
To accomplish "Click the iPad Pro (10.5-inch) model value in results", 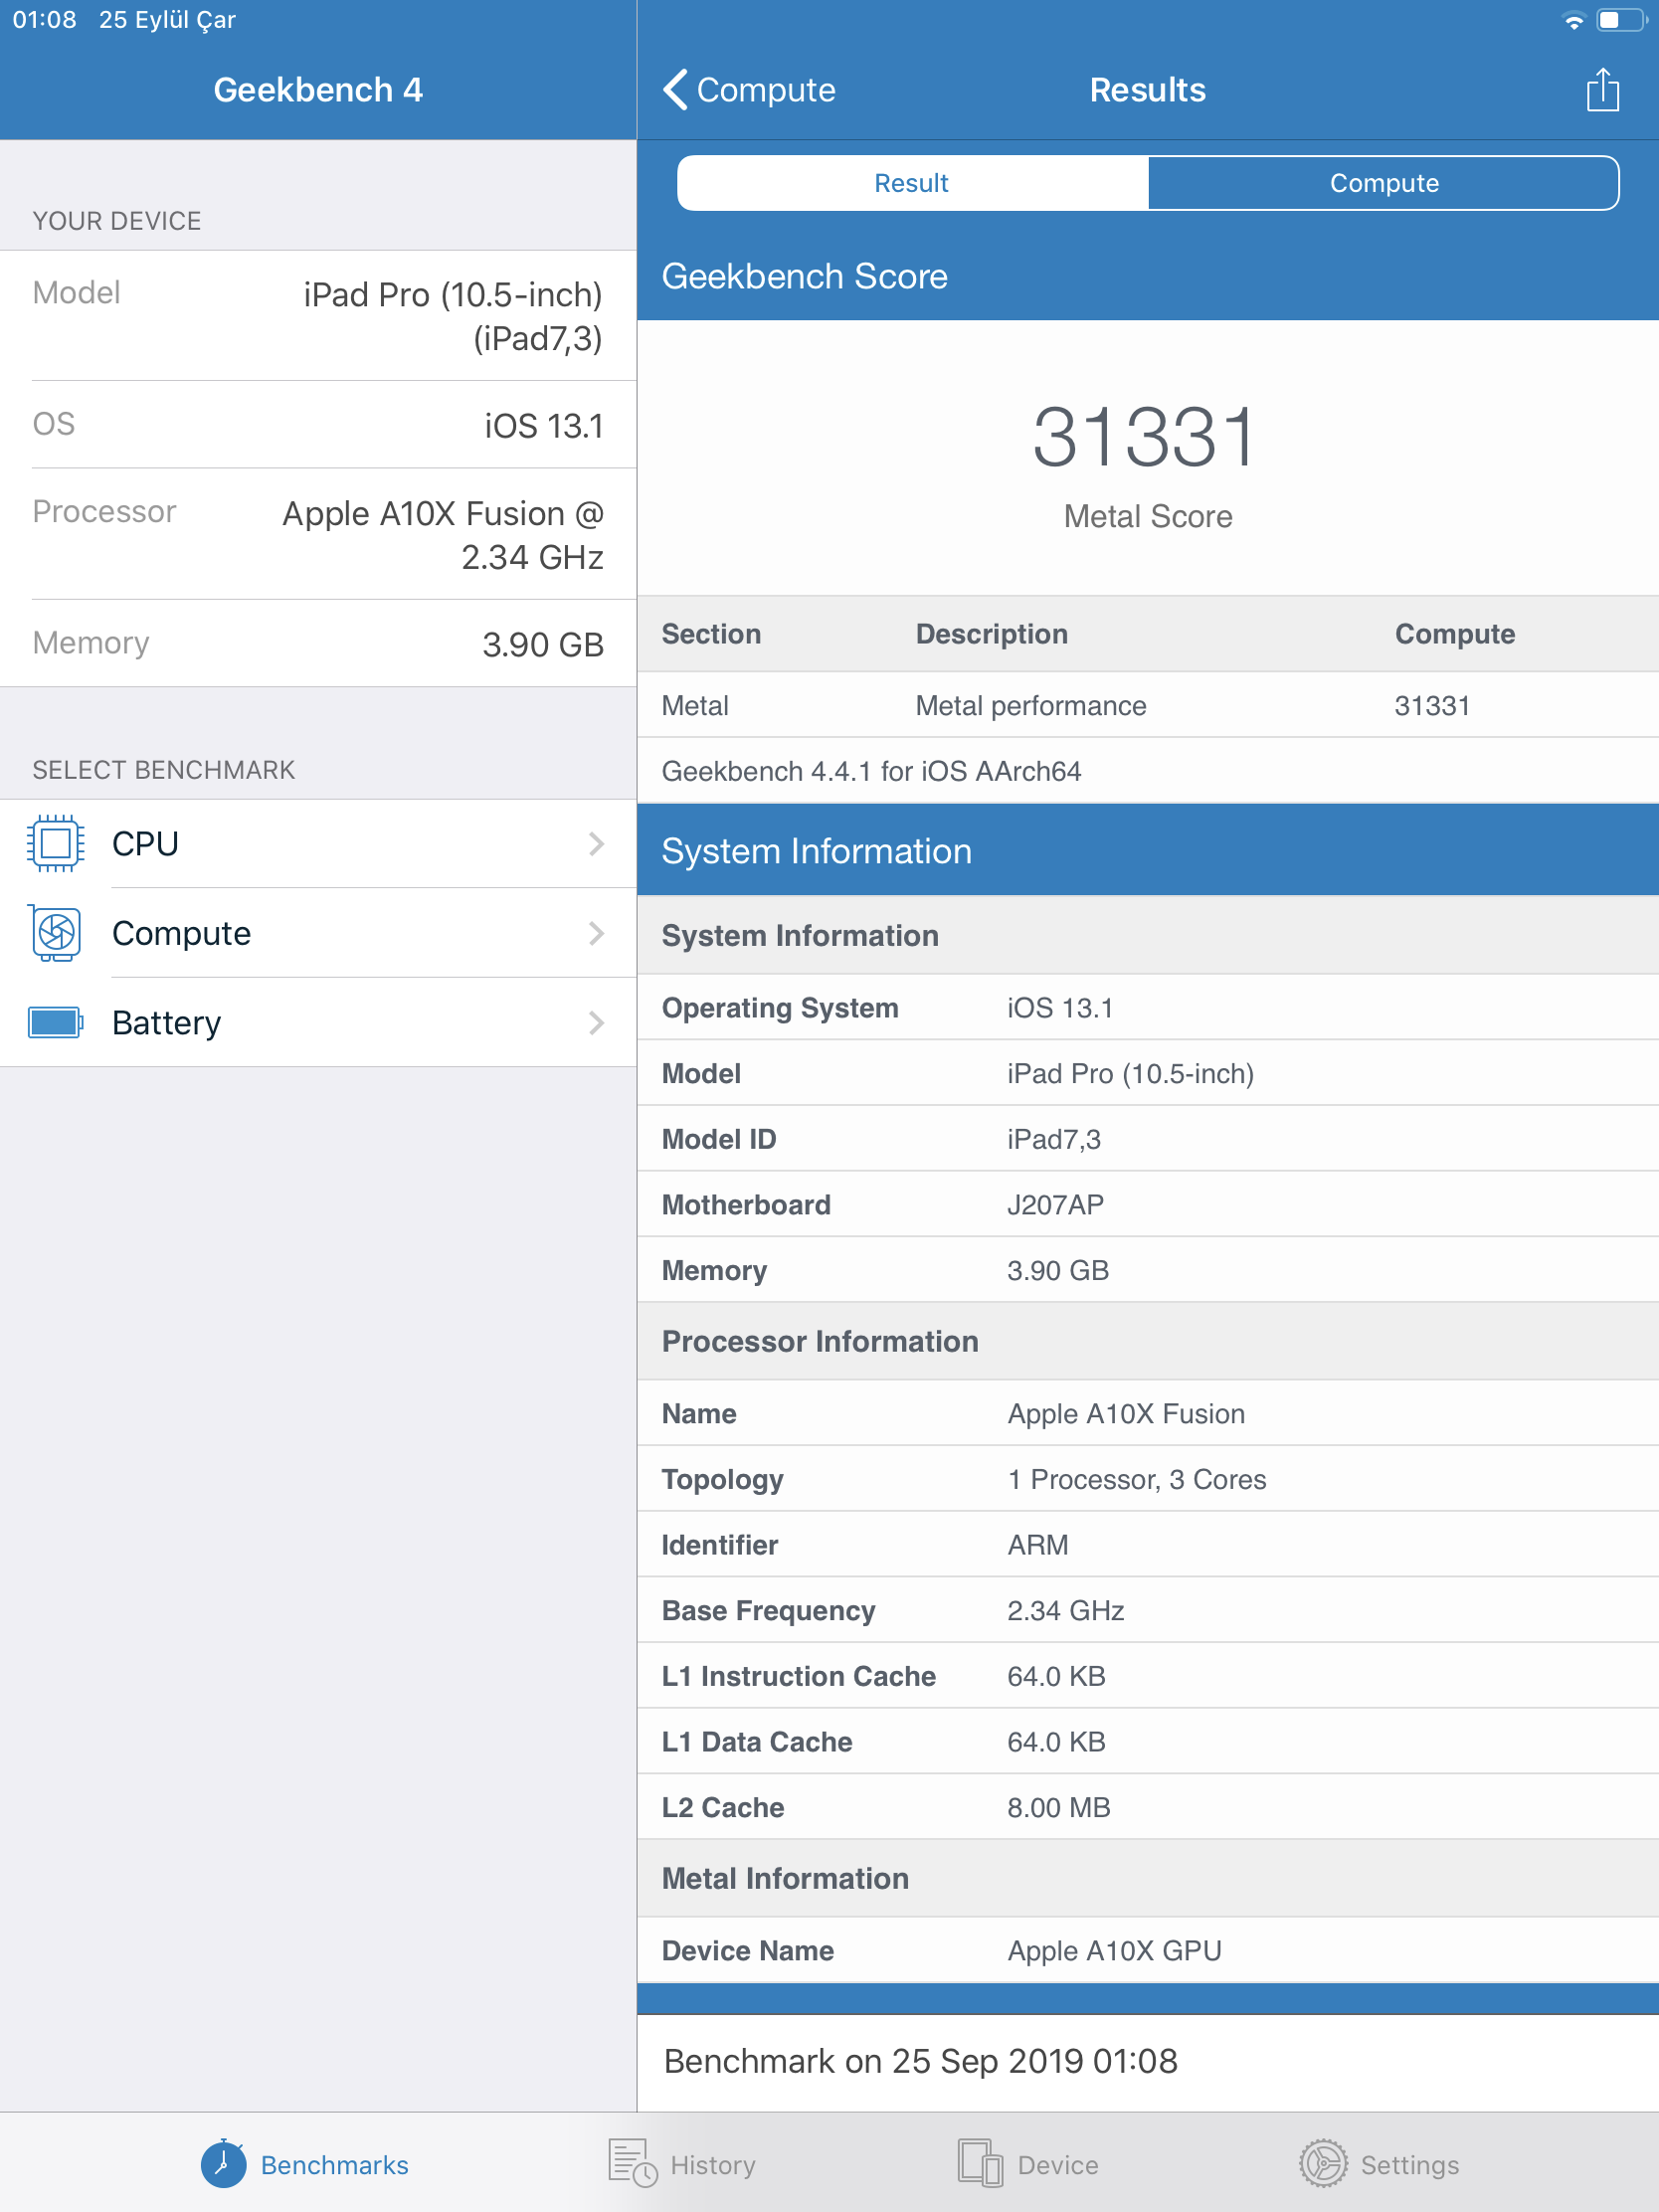I will pyautogui.click(x=1130, y=1074).
